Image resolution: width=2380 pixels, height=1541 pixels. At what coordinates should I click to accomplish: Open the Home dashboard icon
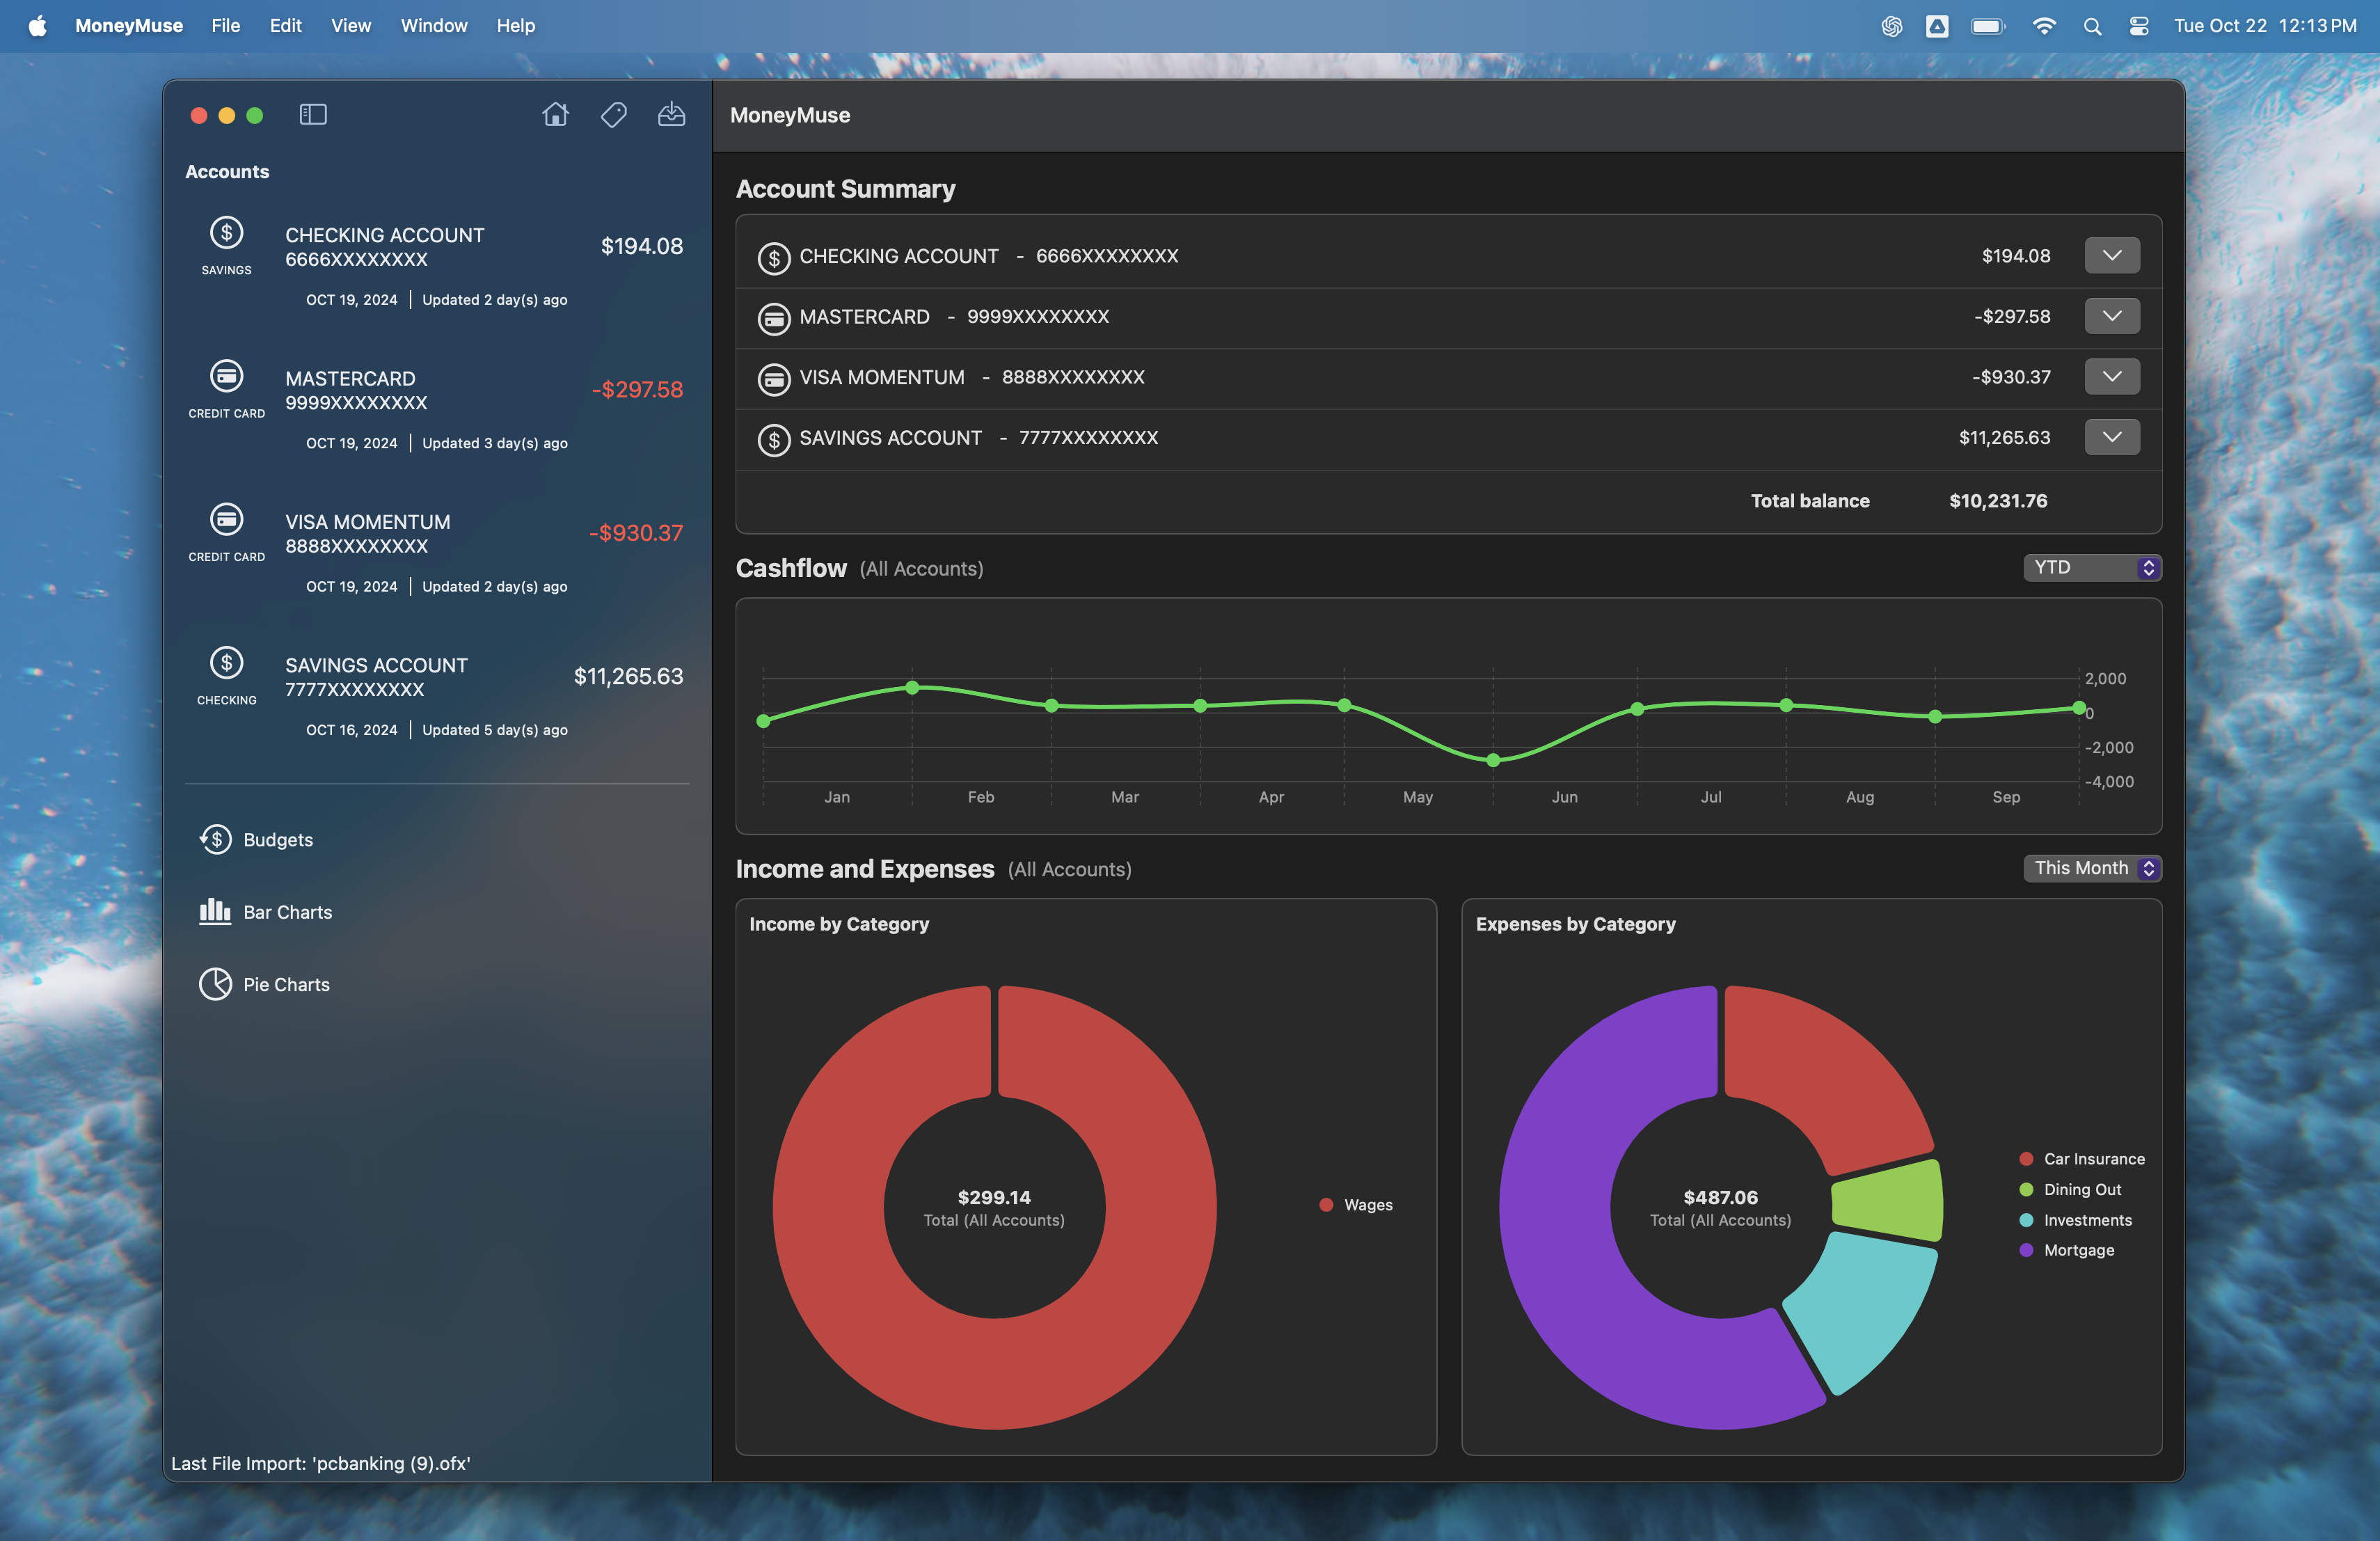point(555,115)
